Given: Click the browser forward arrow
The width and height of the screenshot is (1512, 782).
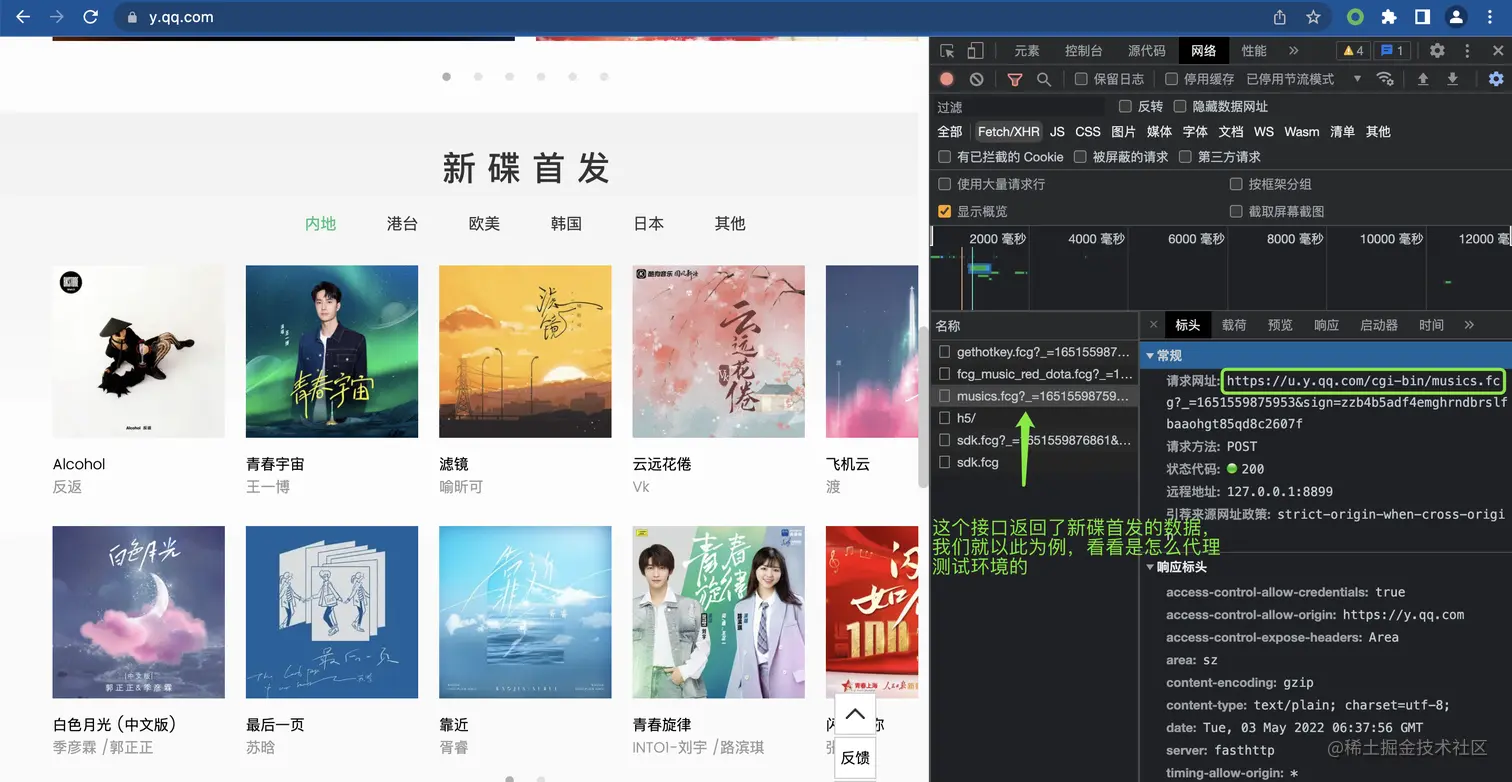Looking at the screenshot, I should [57, 17].
